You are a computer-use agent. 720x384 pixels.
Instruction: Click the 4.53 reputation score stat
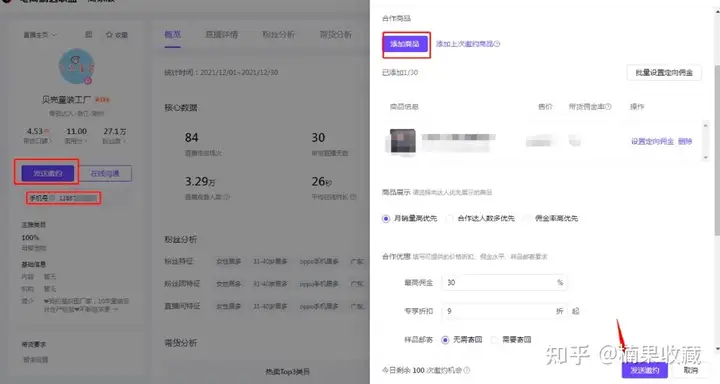click(37, 131)
